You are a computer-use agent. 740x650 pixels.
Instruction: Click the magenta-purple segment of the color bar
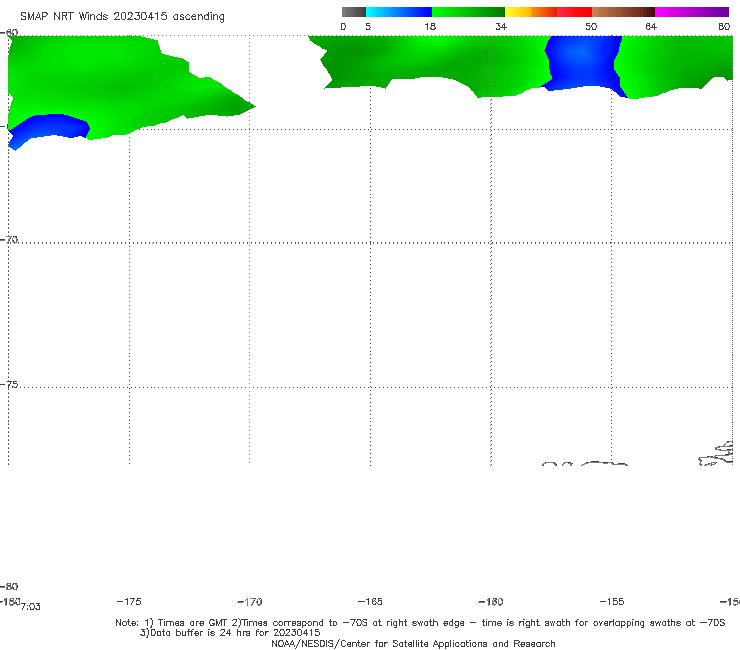coord(692,12)
